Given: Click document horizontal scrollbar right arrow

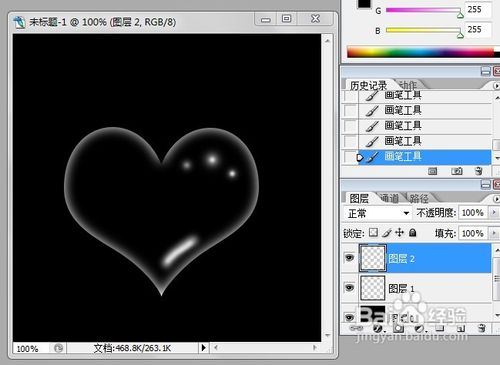Looking at the screenshot, I should pyautogui.click(x=314, y=348).
